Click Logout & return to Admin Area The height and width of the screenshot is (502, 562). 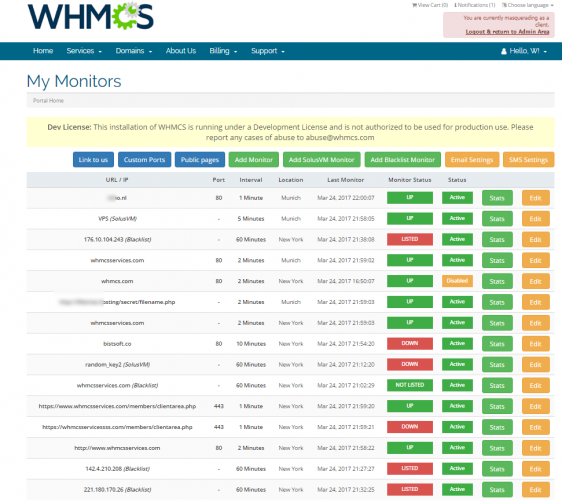tap(507, 32)
